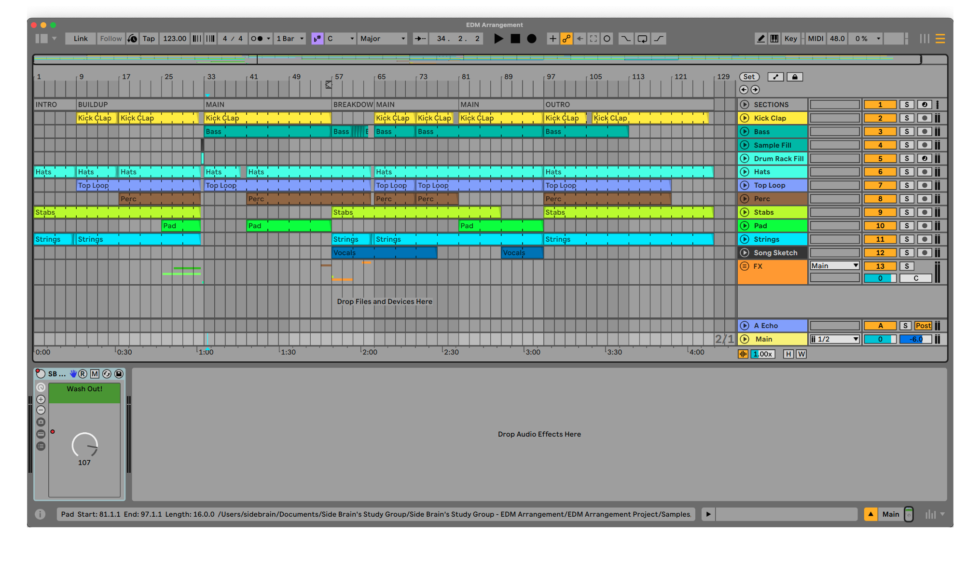Open the Main track 1/2 output dropdown
Image resolution: width=980 pixels, height=563 pixels.
pyautogui.click(x=834, y=339)
